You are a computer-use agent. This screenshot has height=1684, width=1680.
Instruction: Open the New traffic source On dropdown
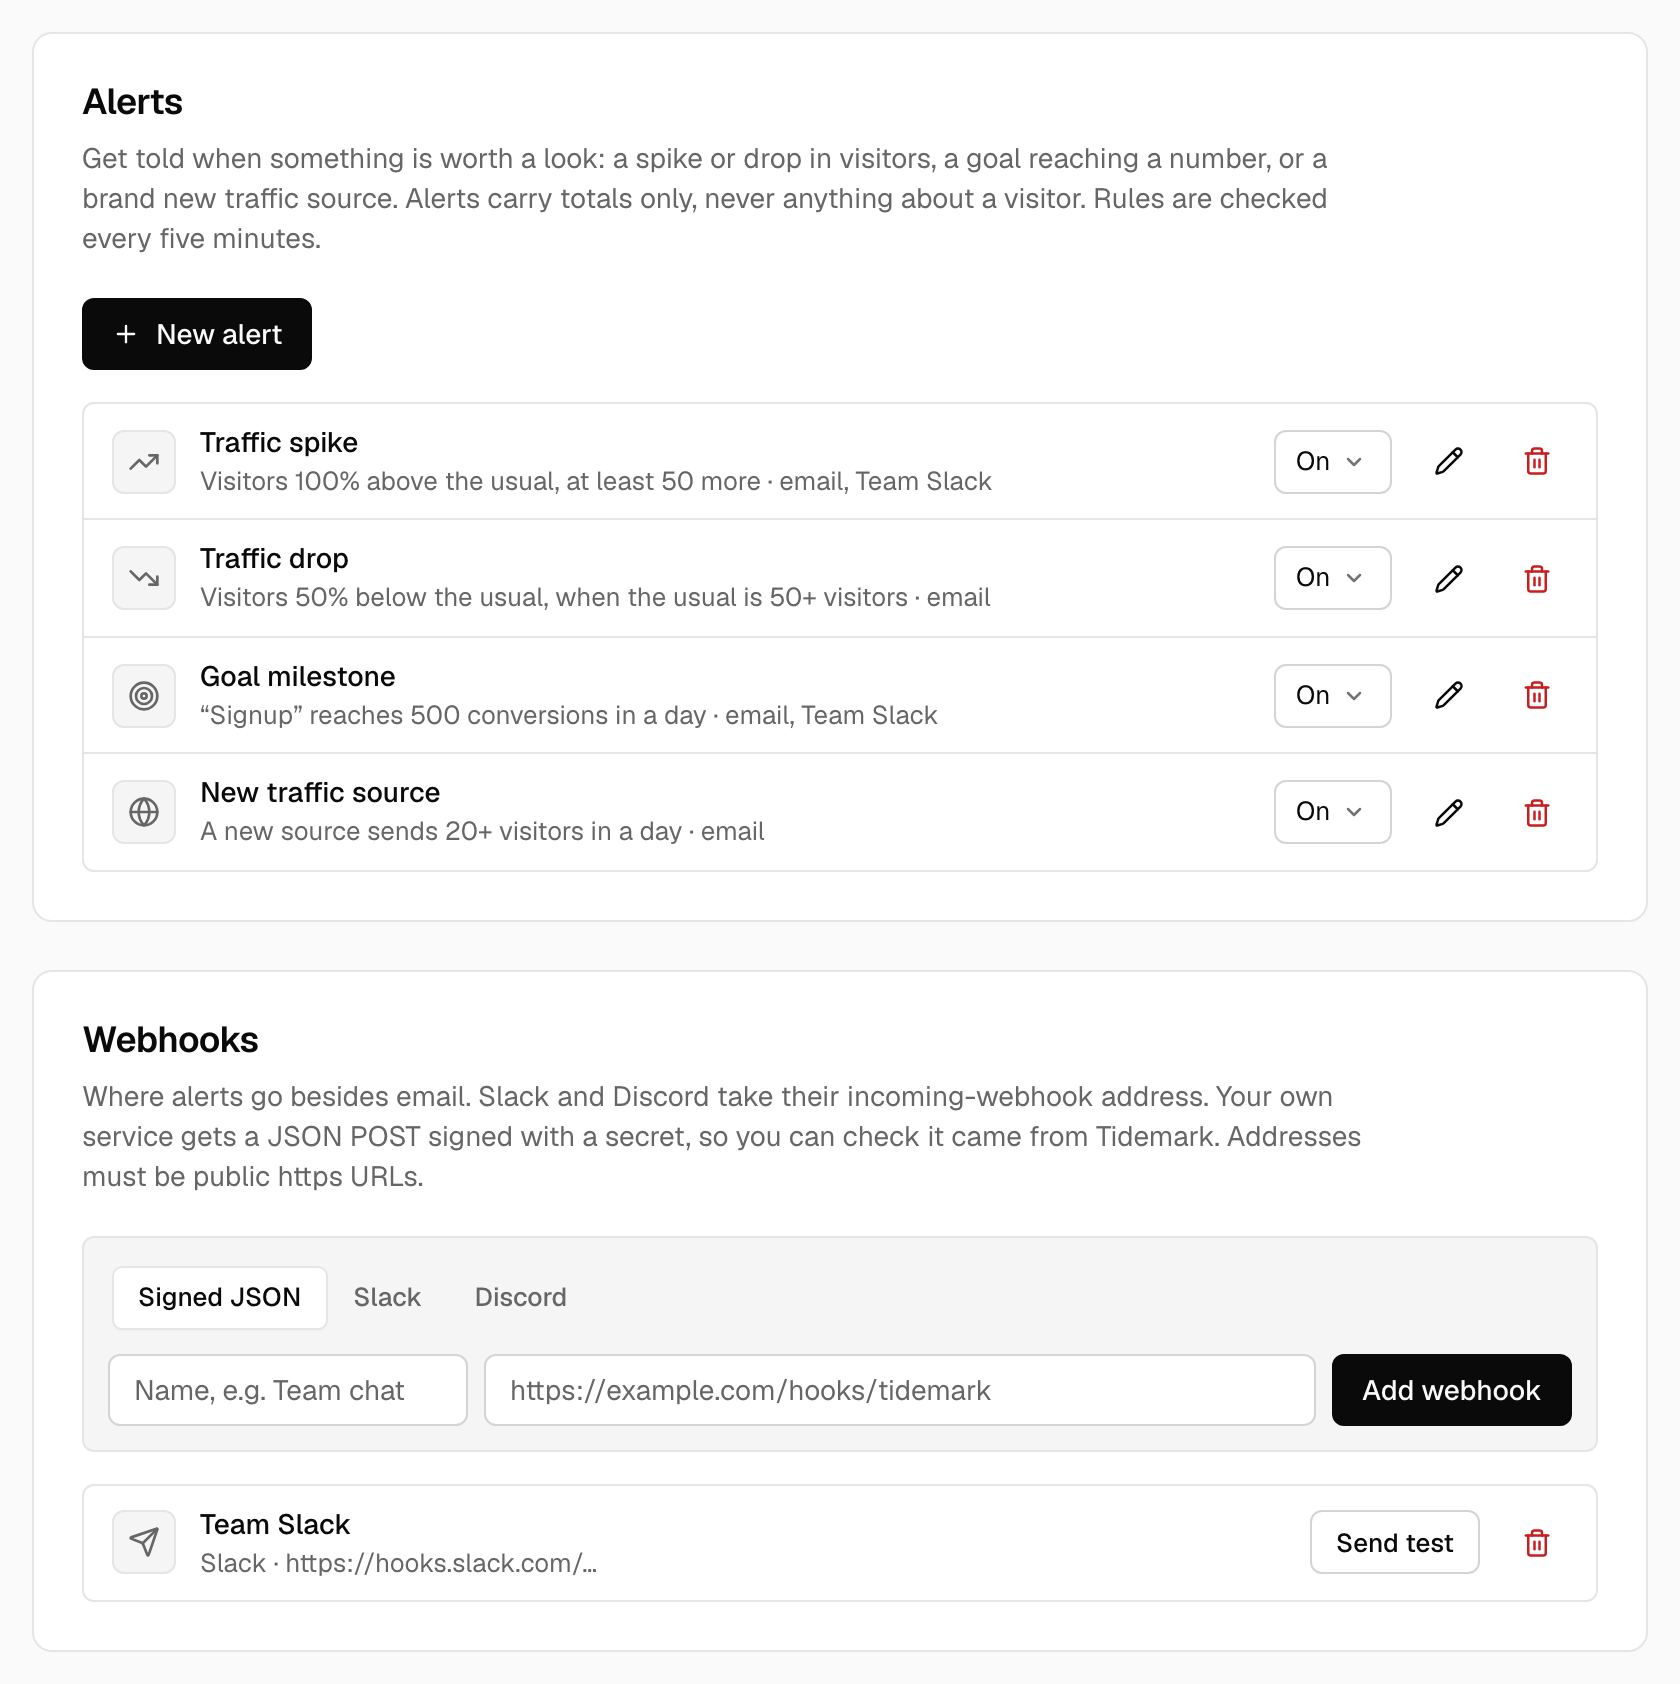pos(1332,812)
